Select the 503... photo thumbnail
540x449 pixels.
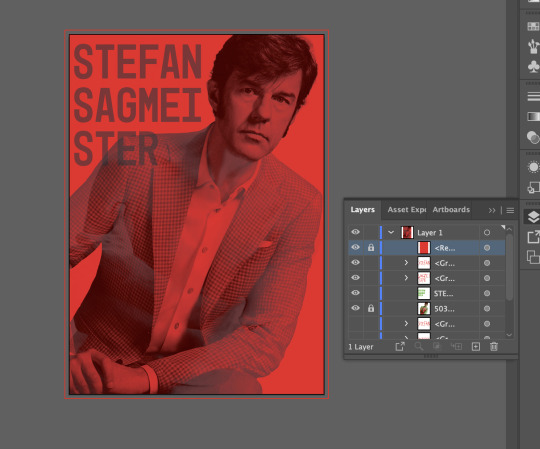coord(424,309)
